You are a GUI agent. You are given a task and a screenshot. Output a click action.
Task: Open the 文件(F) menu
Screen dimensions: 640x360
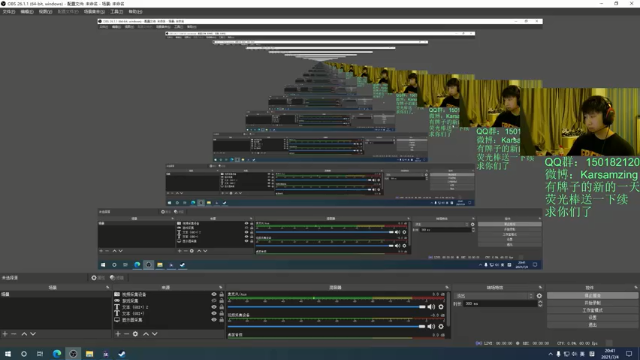click(x=9, y=12)
